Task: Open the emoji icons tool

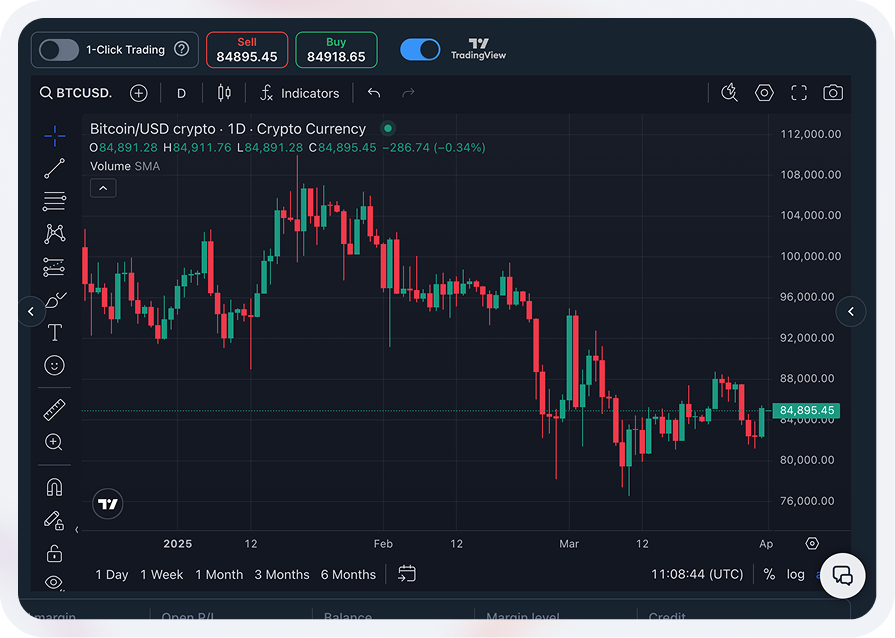Action: pos(55,366)
